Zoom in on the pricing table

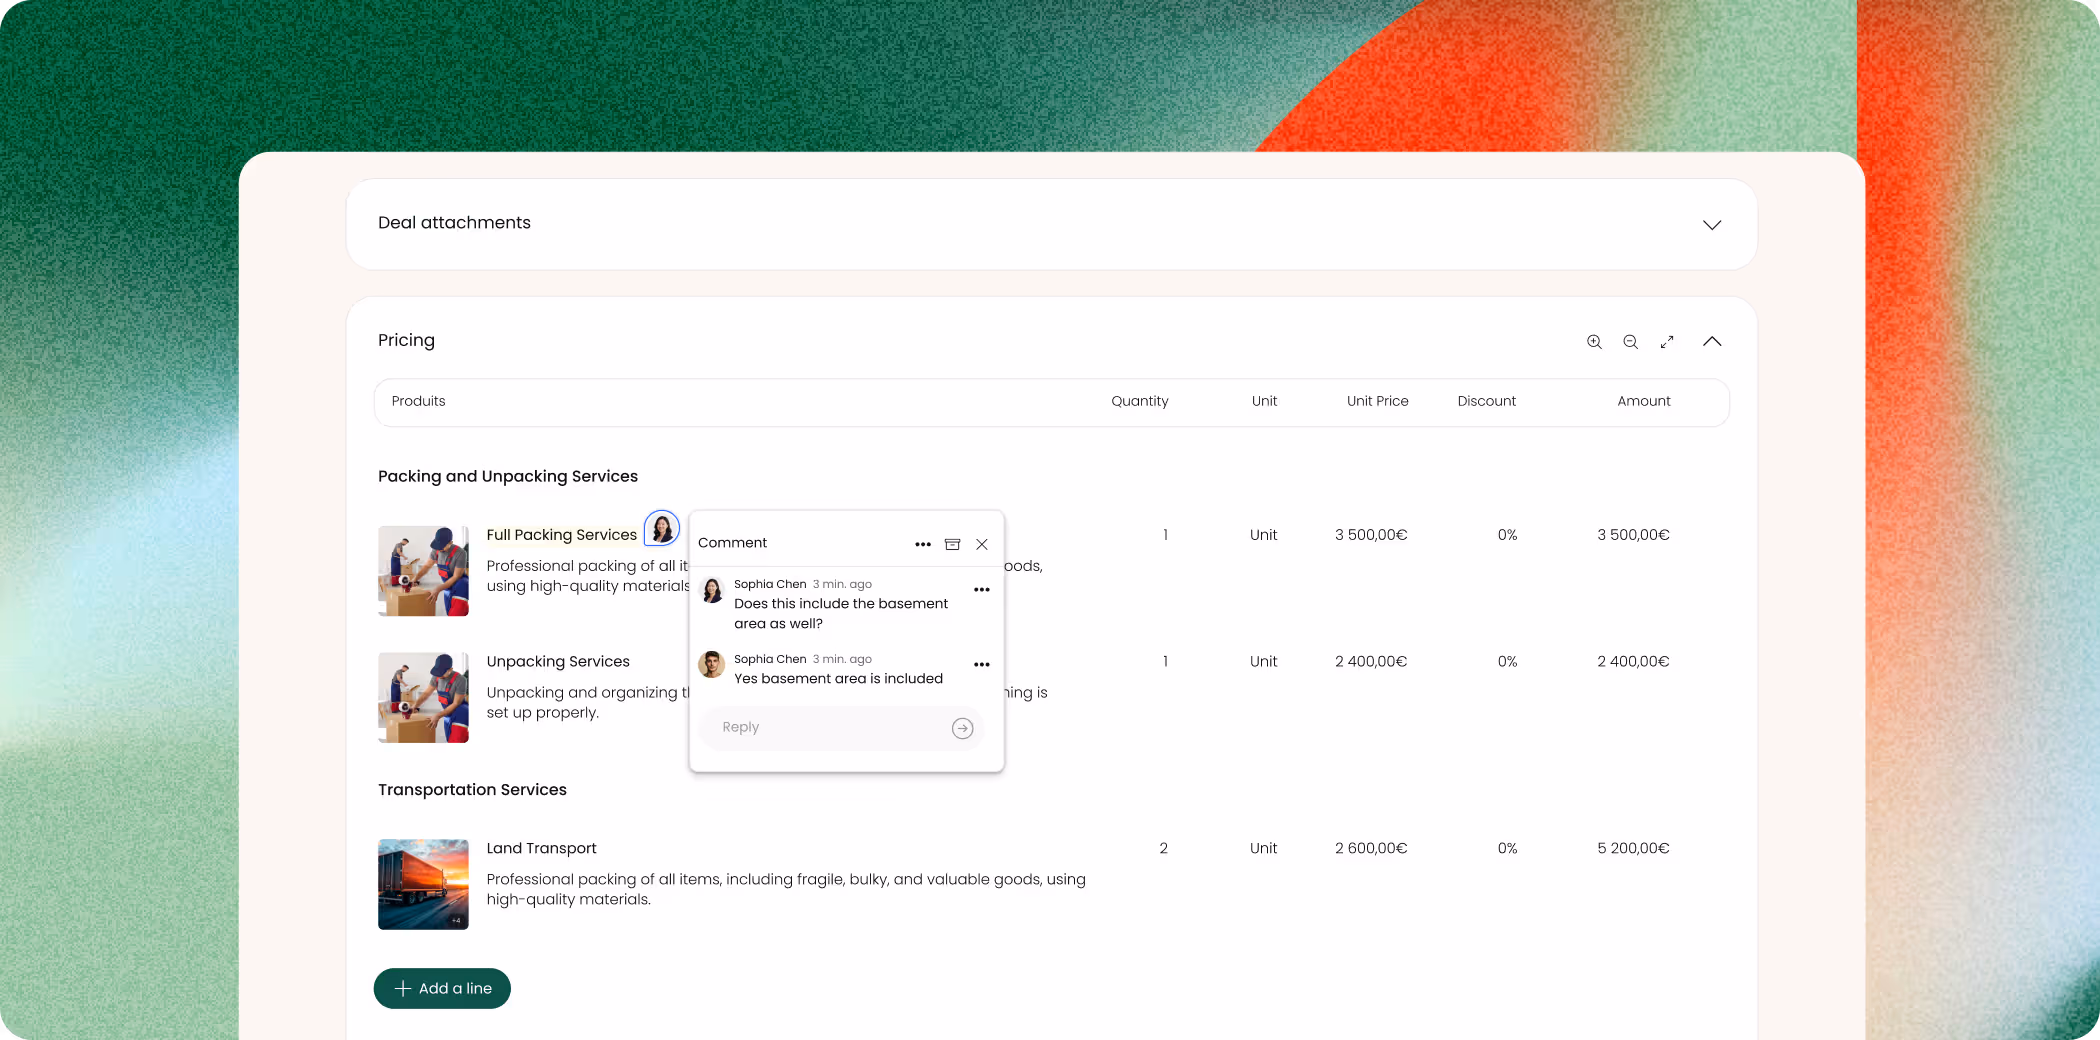click(x=1594, y=342)
